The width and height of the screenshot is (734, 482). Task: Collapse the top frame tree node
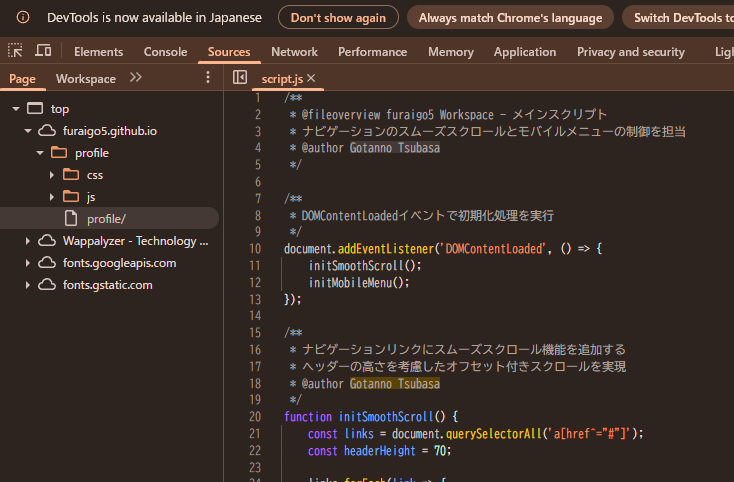(x=16, y=109)
